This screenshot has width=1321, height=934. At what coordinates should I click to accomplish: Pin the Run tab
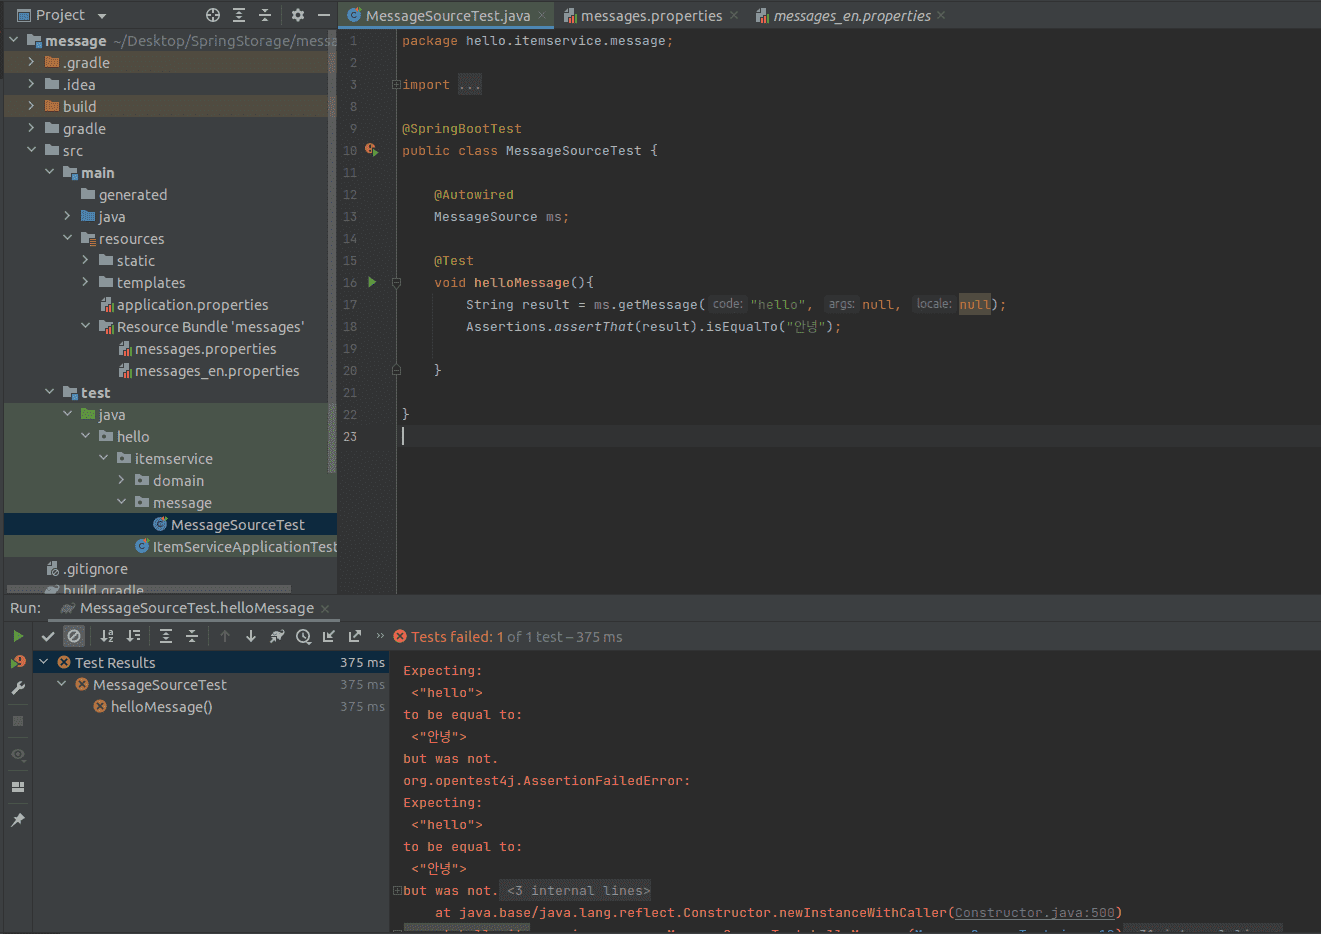point(18,820)
